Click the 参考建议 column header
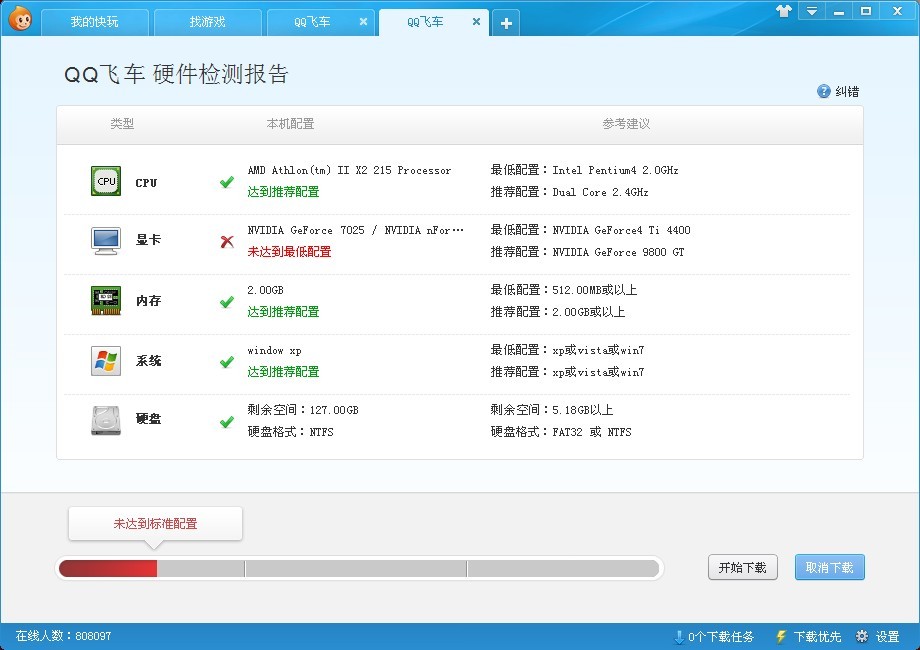This screenshot has width=920, height=650. [627, 124]
